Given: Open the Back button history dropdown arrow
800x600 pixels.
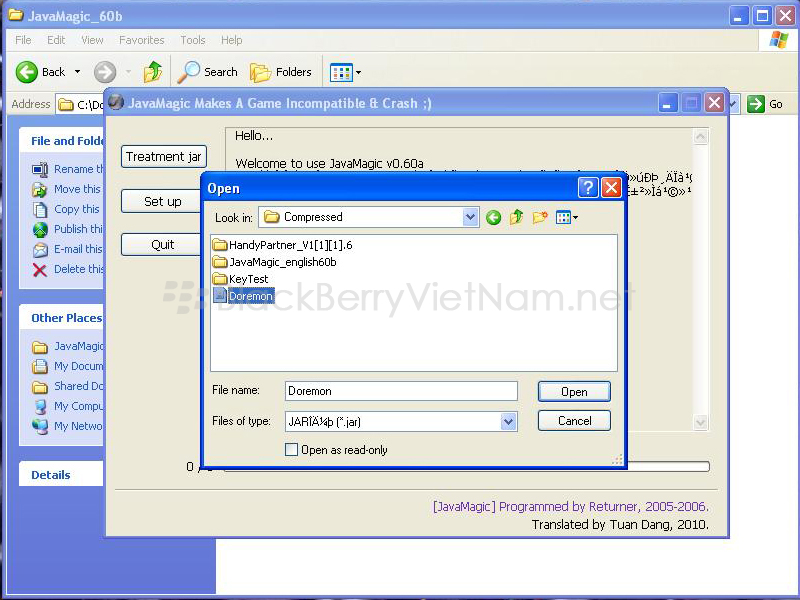Looking at the screenshot, I should coord(78,72).
